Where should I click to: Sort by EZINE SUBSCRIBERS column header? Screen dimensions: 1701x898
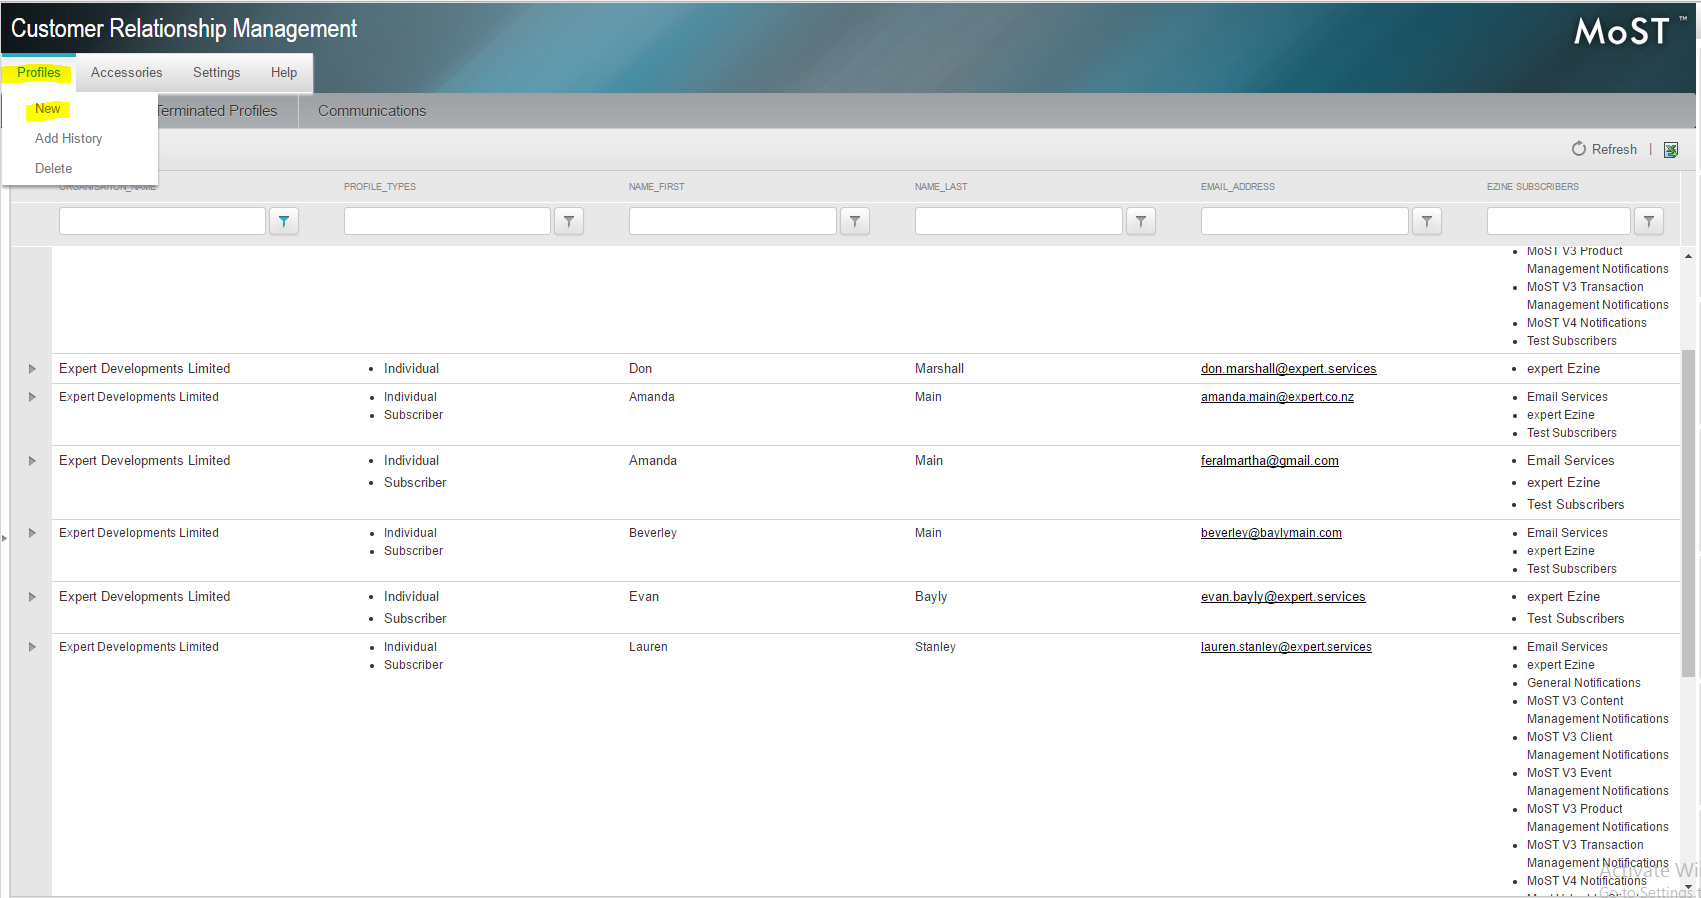coord(1533,187)
